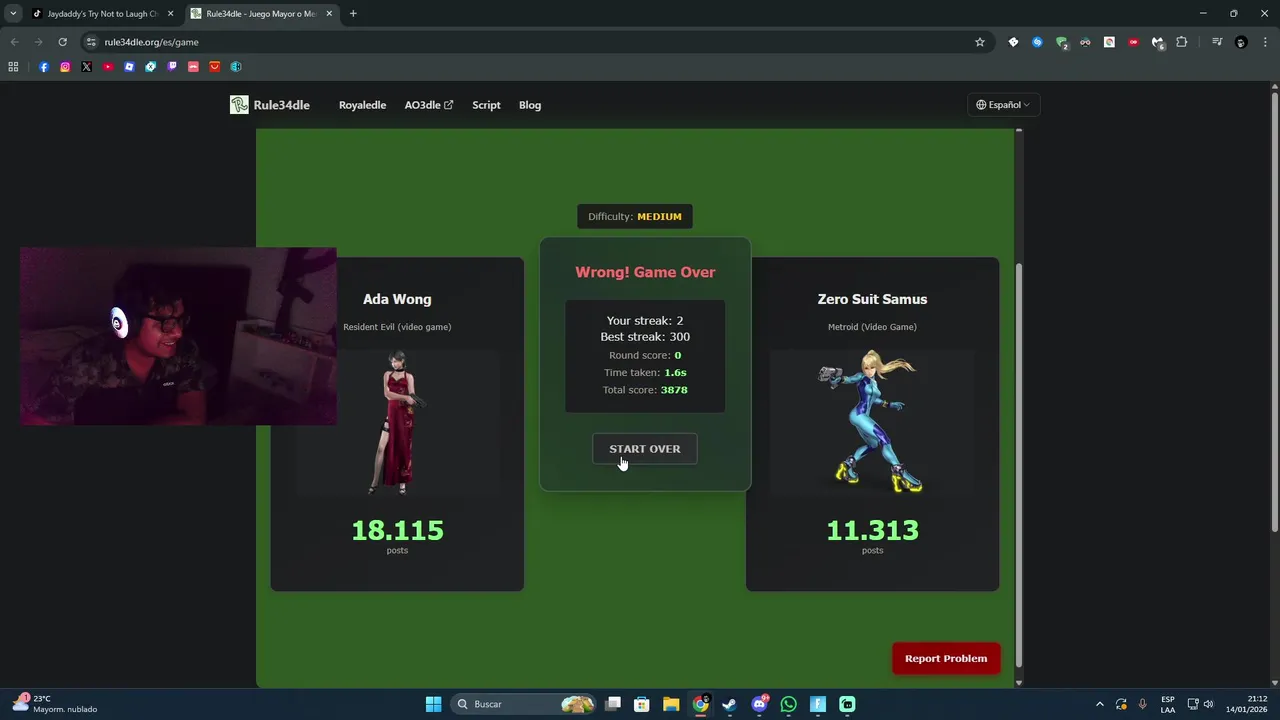Click the 'Time taken: 1.6s' text

645,373
